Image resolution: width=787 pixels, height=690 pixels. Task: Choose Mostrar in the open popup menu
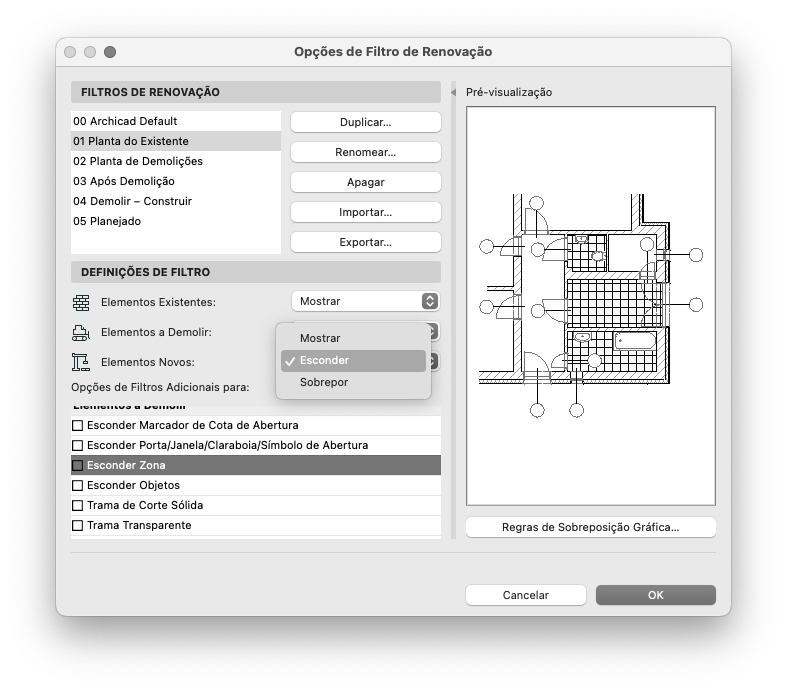353,338
